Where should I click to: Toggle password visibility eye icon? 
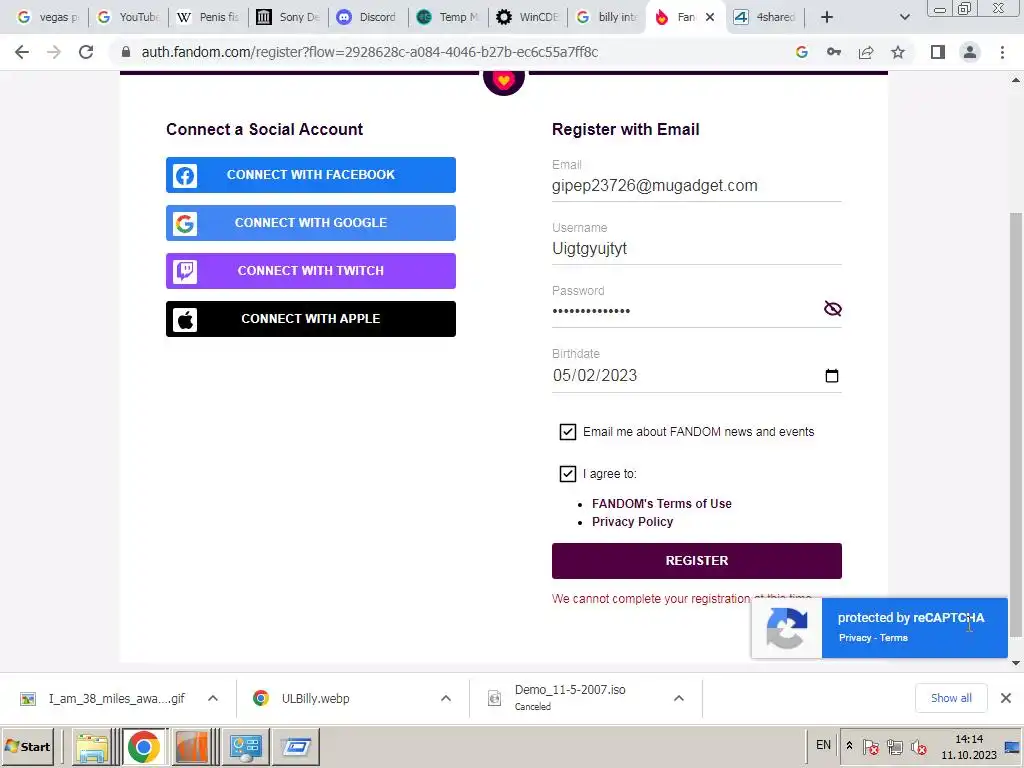(x=833, y=308)
